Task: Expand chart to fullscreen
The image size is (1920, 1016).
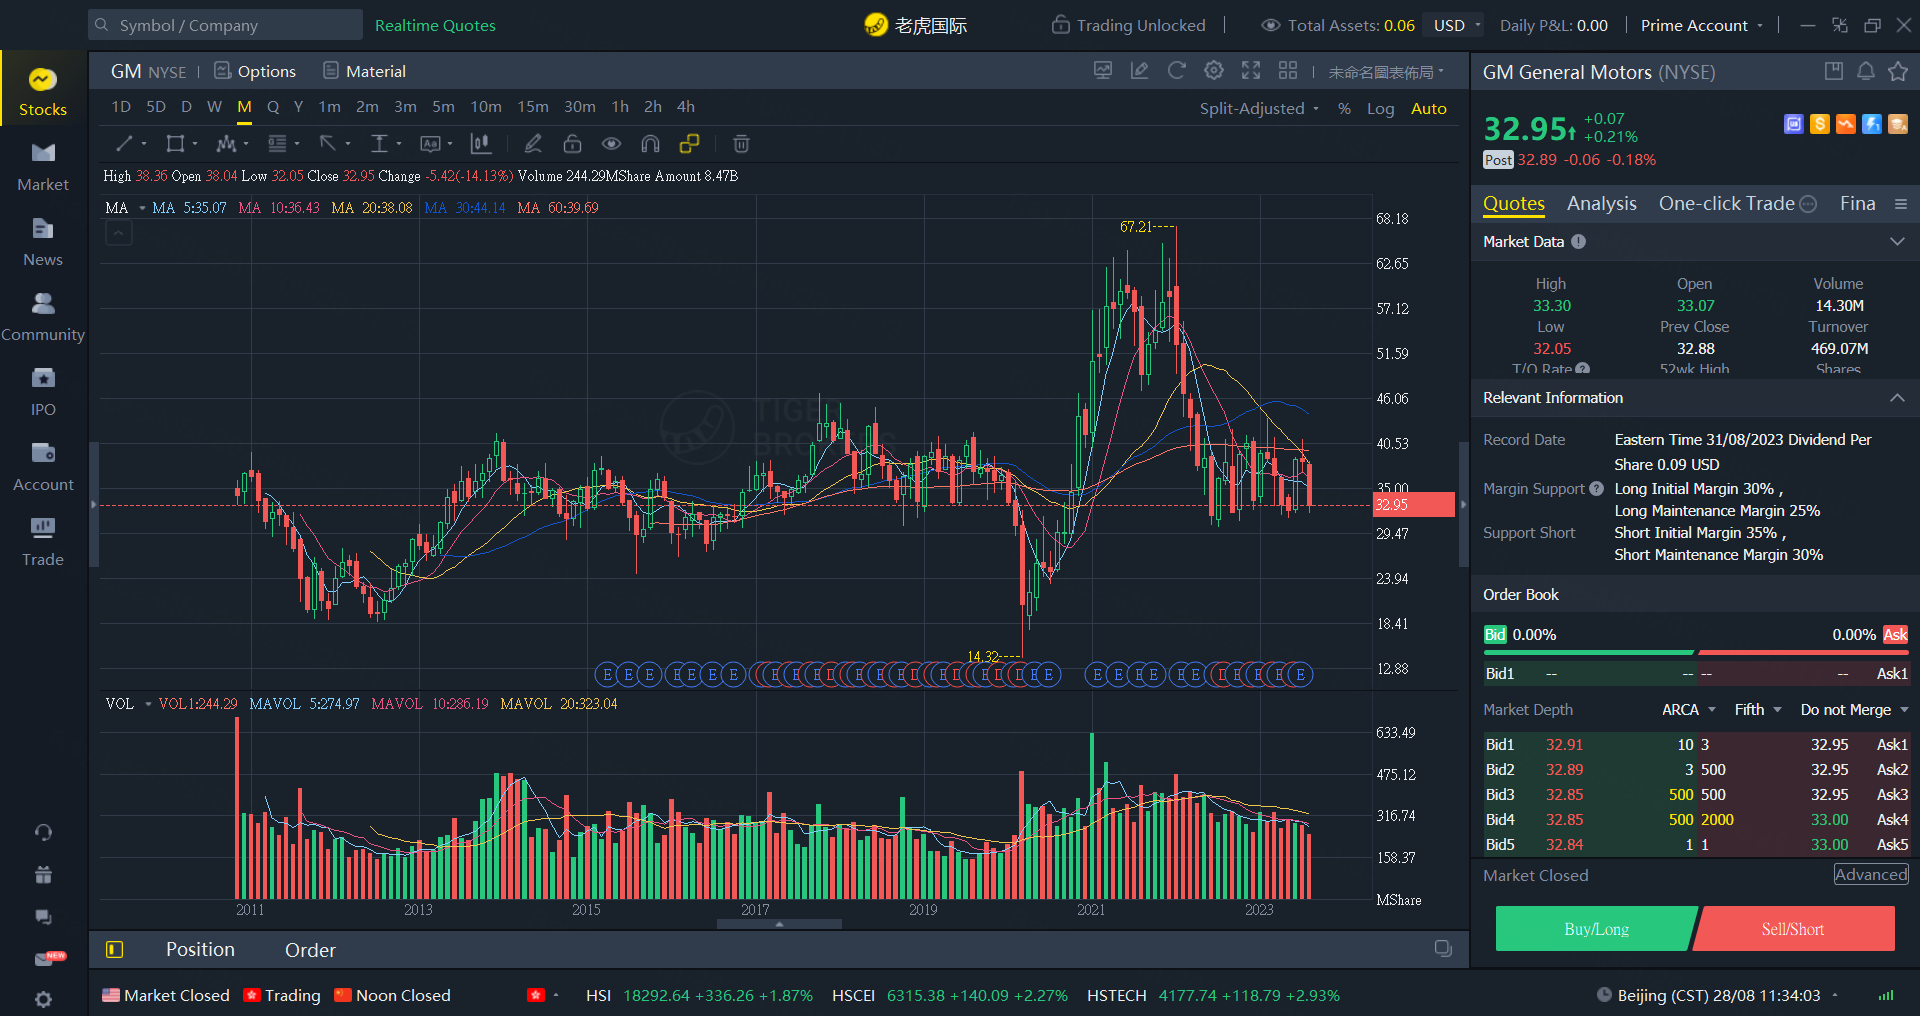Action: (x=1251, y=70)
